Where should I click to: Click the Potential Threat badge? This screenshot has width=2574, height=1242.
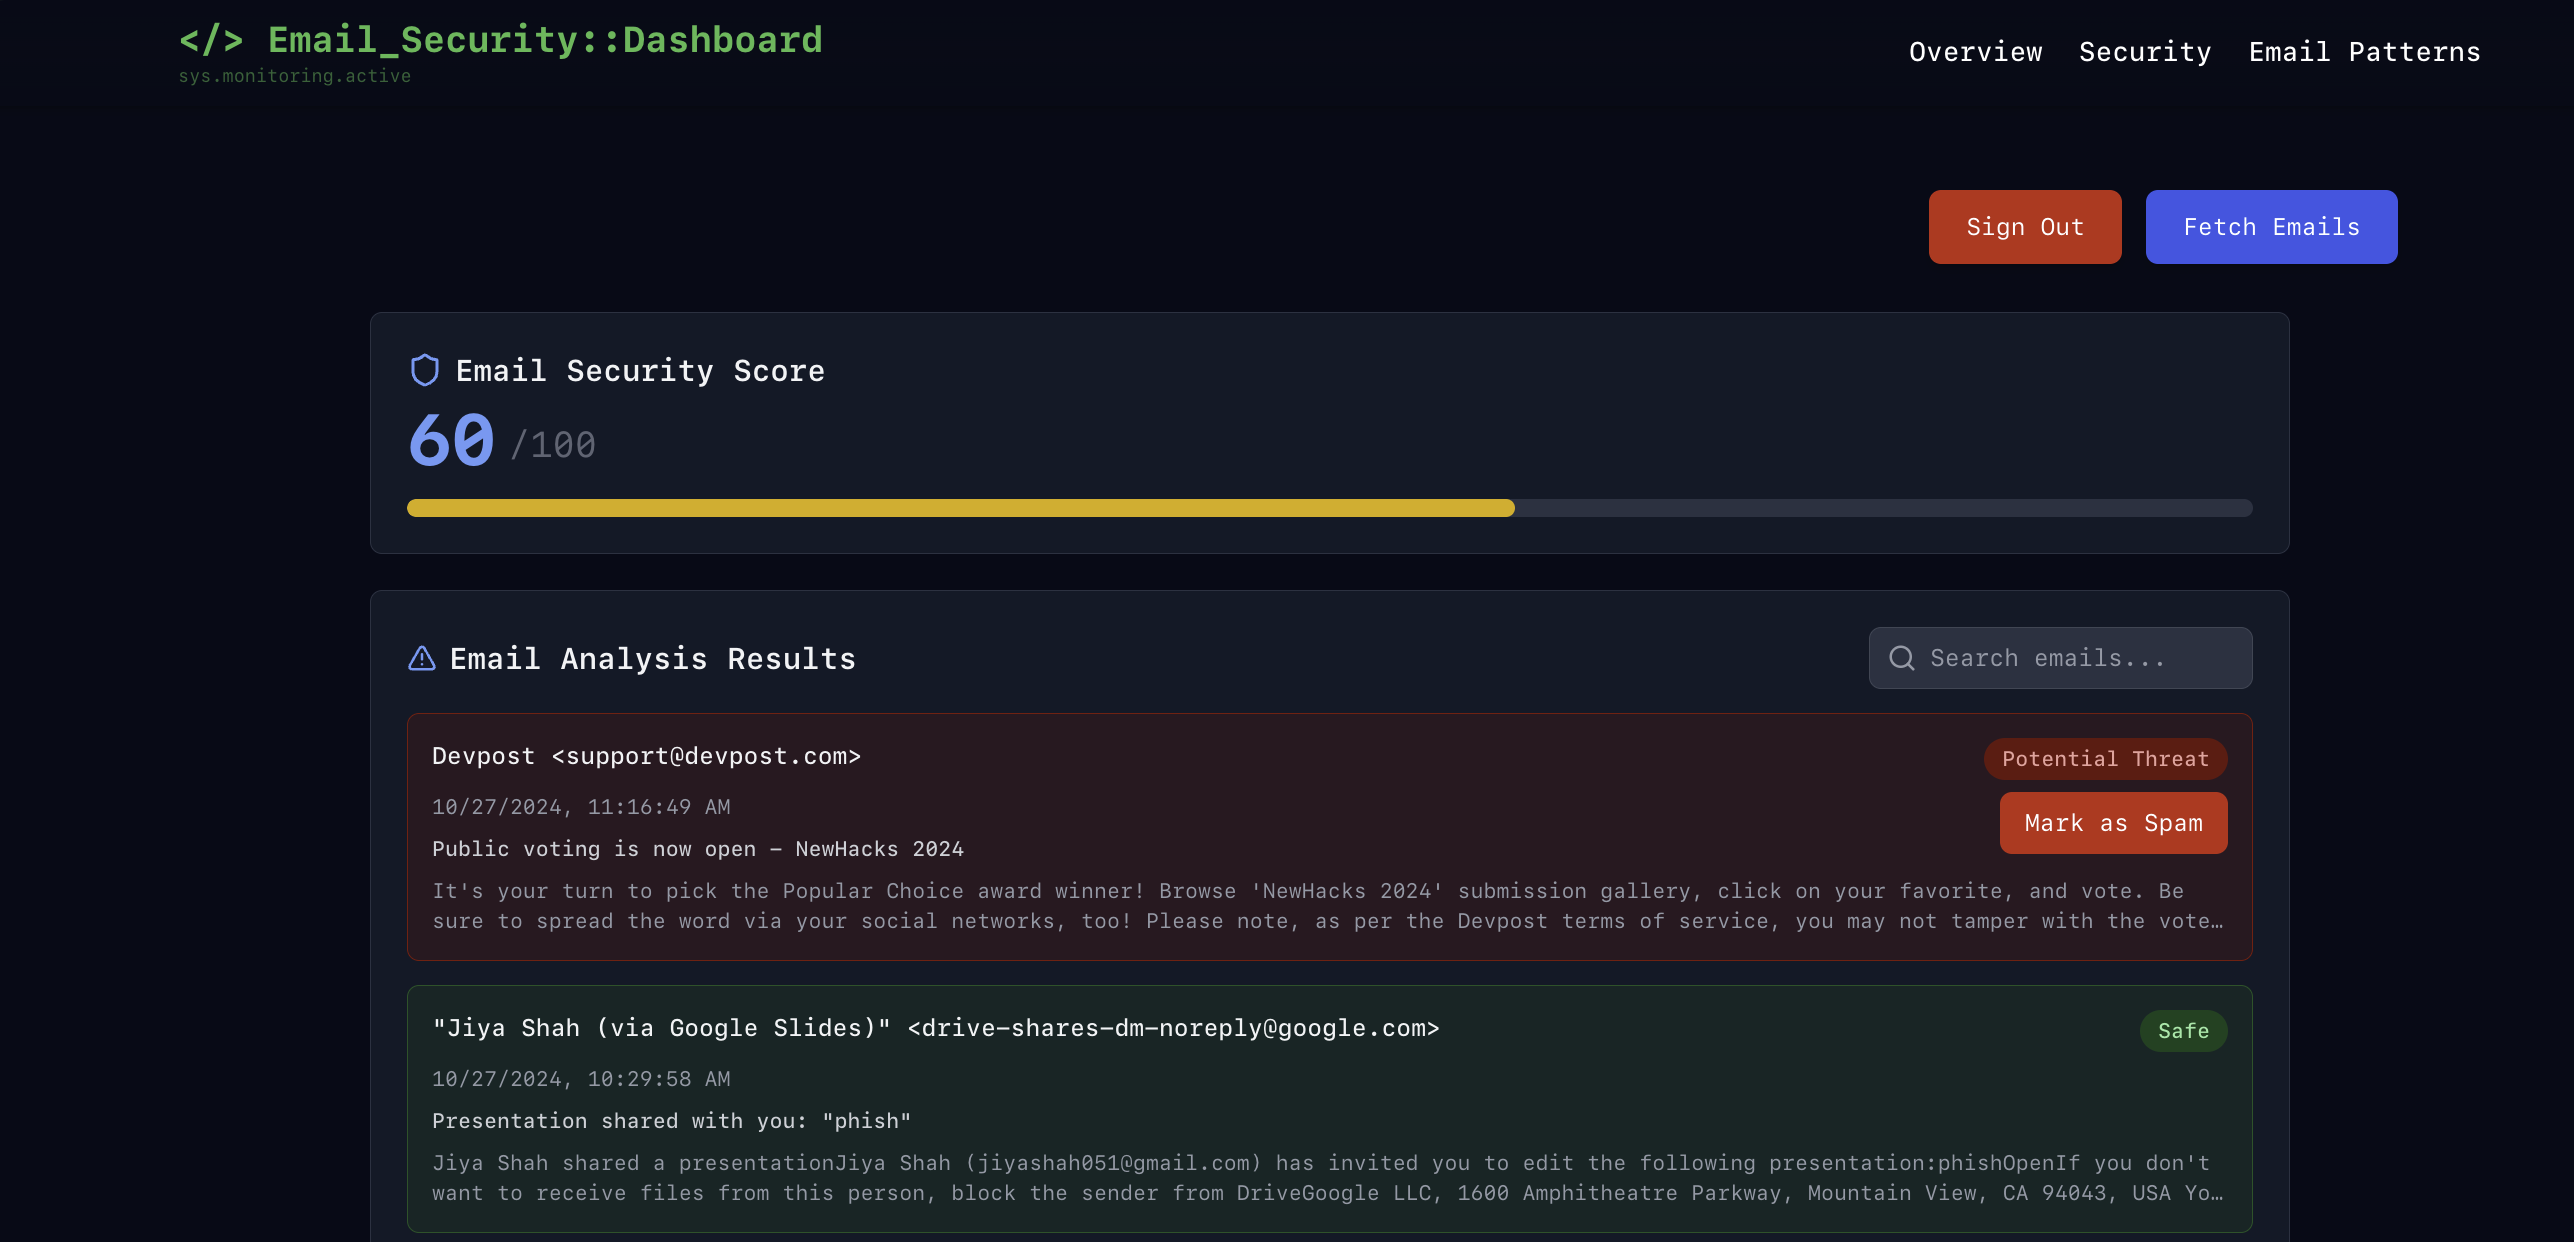[2105, 759]
